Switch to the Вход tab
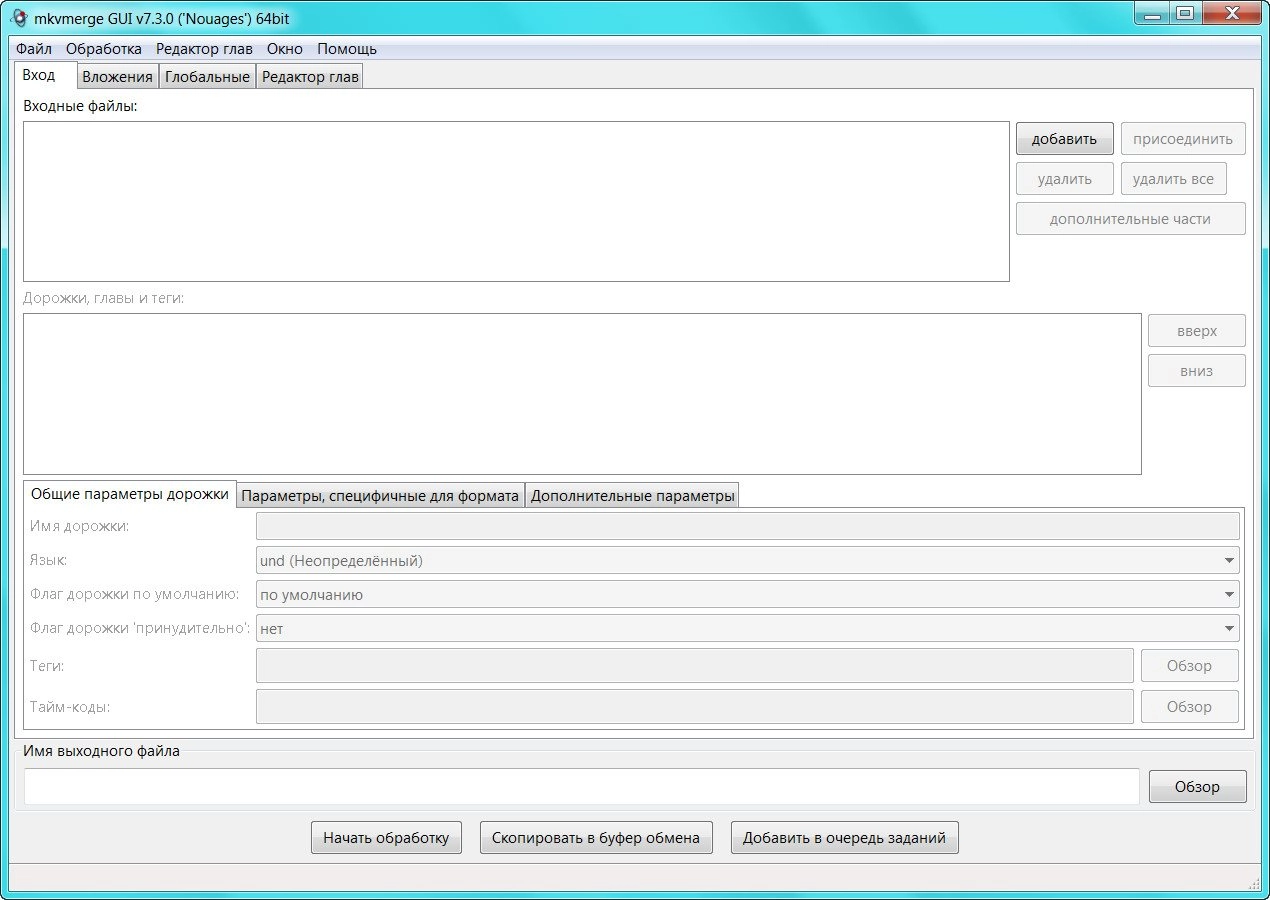The width and height of the screenshot is (1270, 900). (46, 75)
